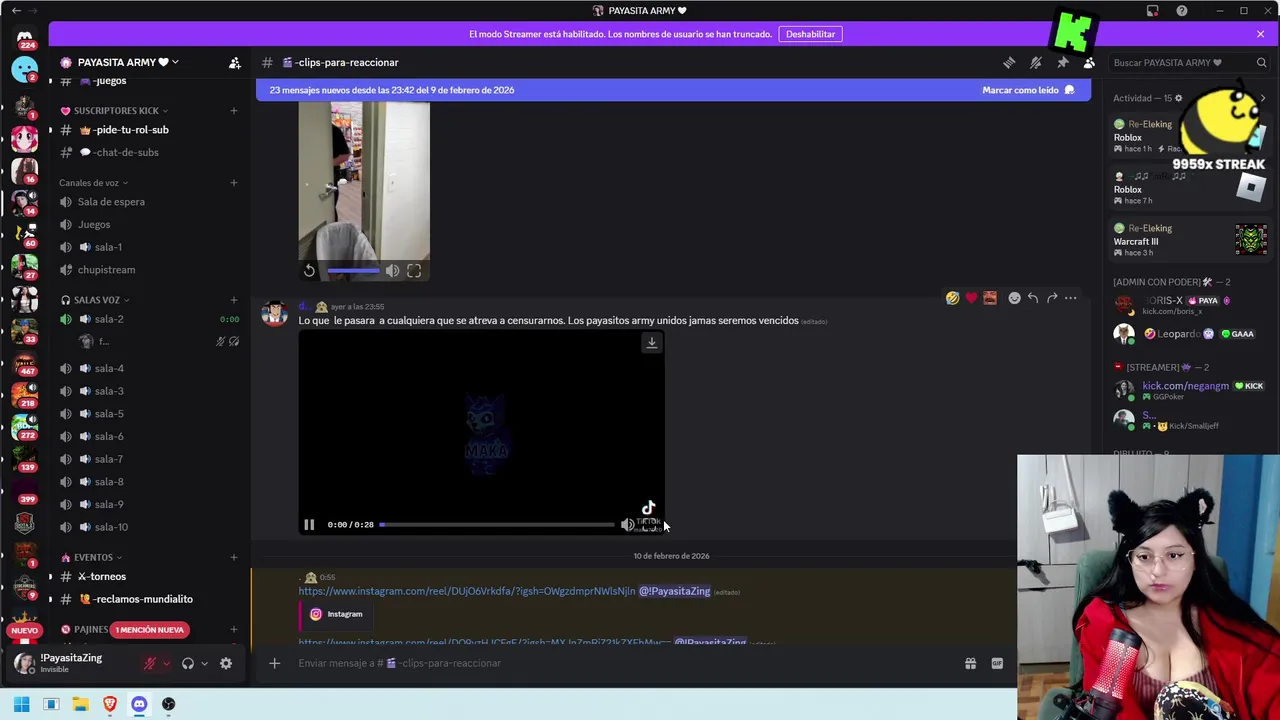Viewport: 1280px width, 720px height.
Task: Open the add reaction smiley picker
Action: click(x=1014, y=298)
